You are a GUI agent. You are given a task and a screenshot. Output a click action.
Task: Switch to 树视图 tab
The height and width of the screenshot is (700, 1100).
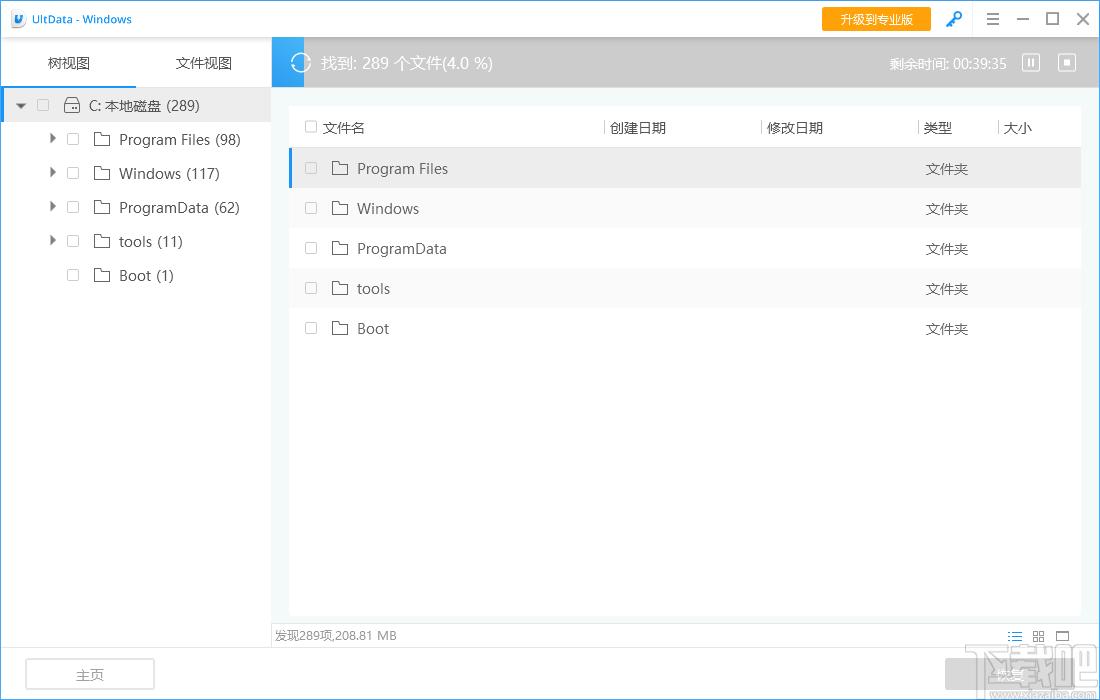69,63
